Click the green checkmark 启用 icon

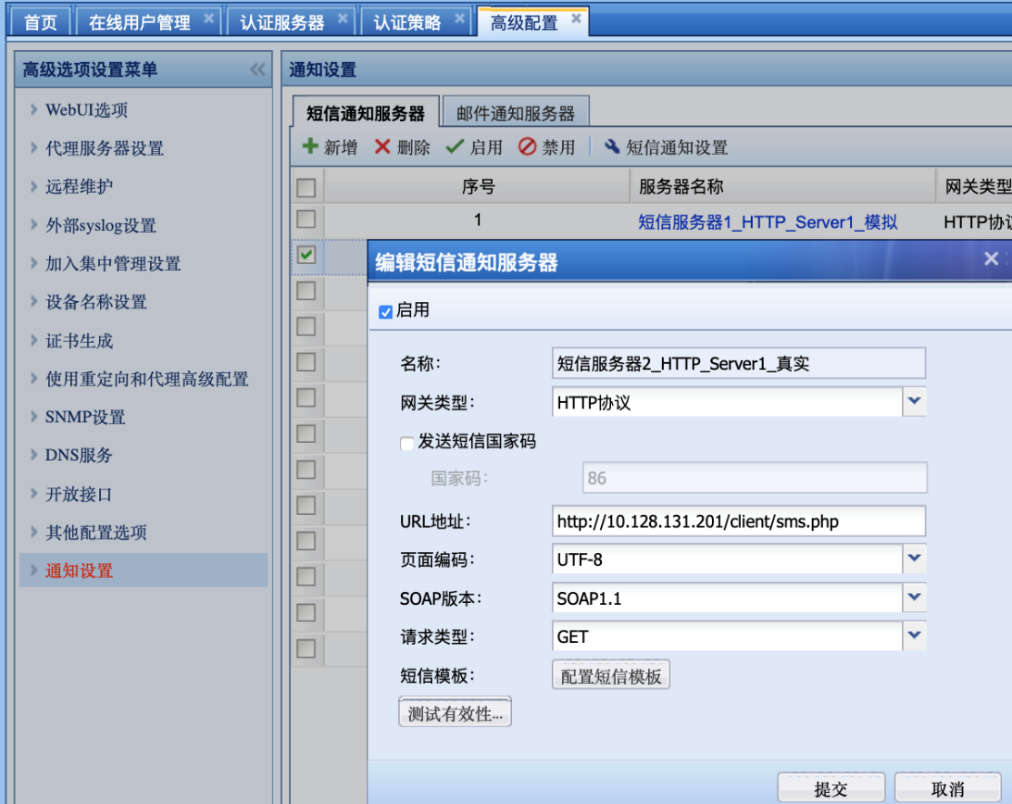tap(455, 147)
